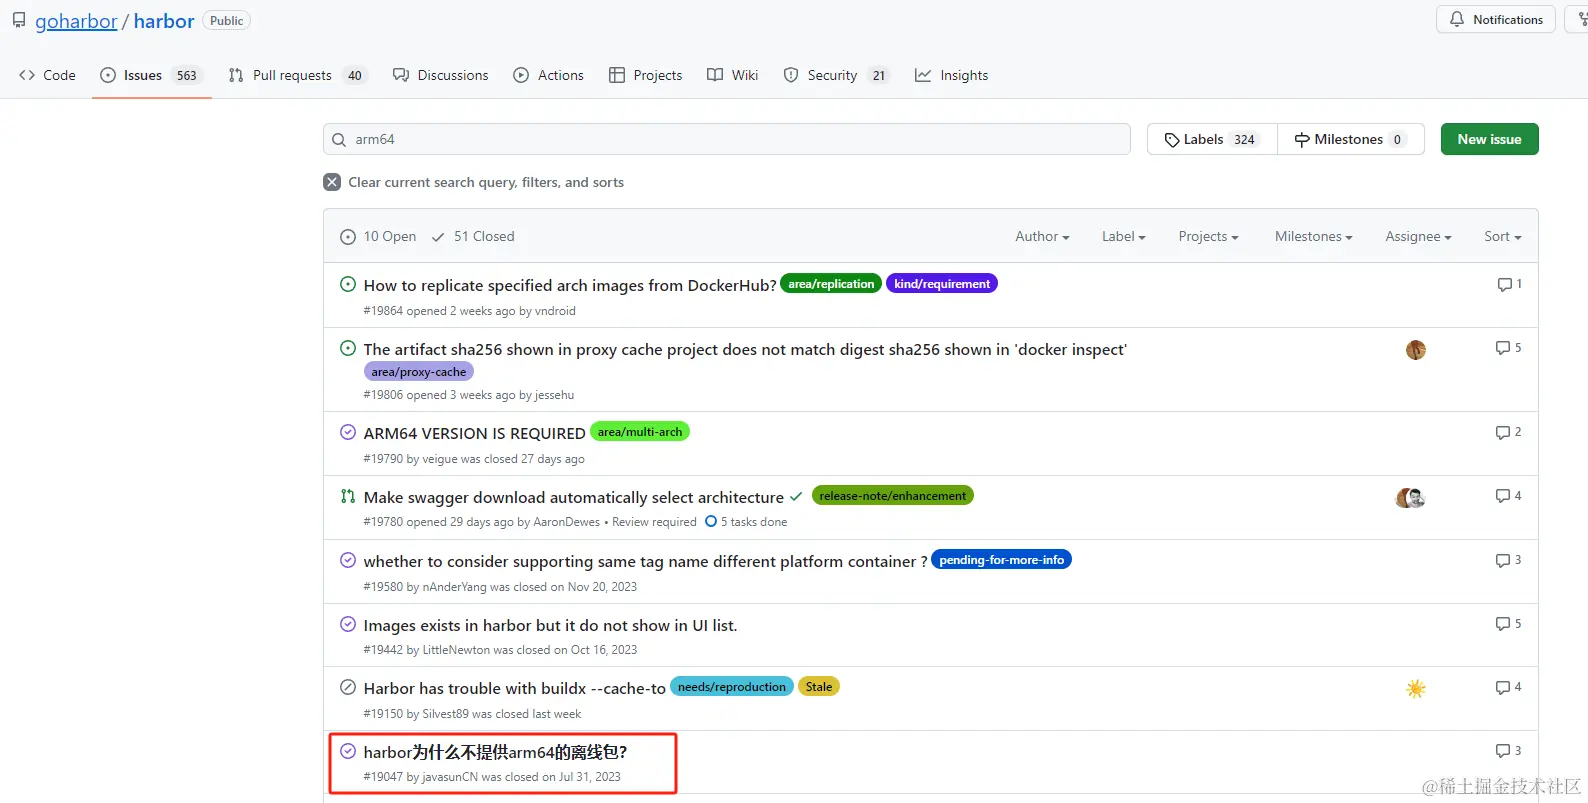Expand the Label filter dropdown
Screen dimensions: 1588x803
[1124, 237]
